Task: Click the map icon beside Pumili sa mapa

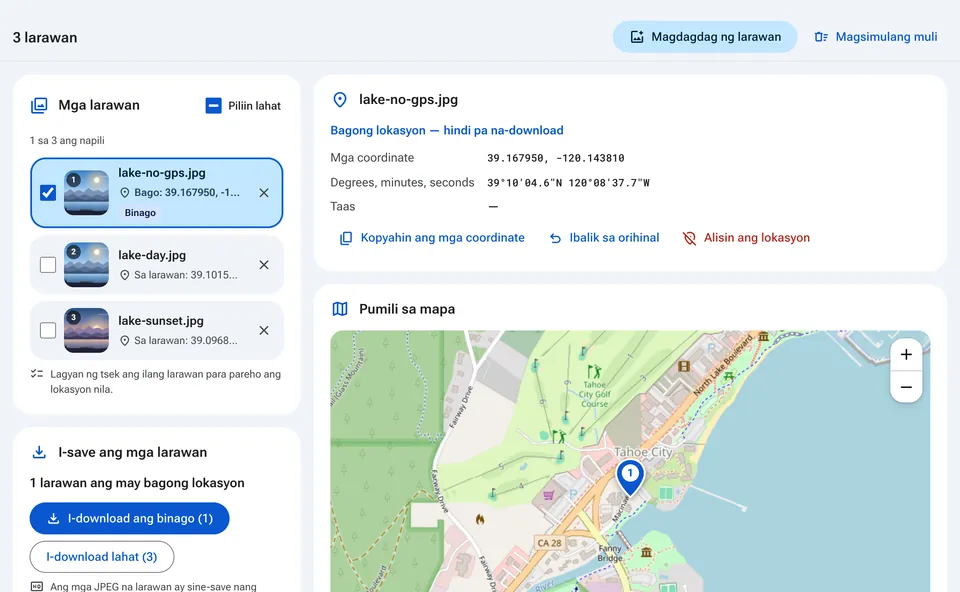Action: [340, 309]
